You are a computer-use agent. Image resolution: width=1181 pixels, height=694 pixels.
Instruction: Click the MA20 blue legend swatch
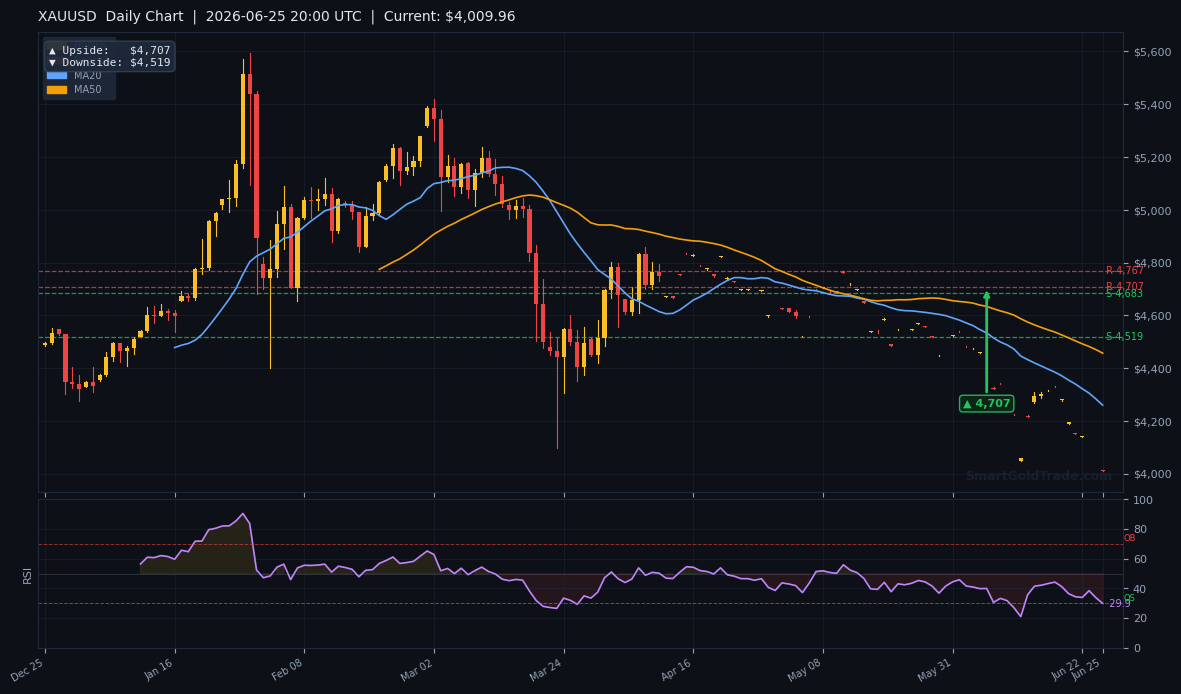(x=56, y=75)
